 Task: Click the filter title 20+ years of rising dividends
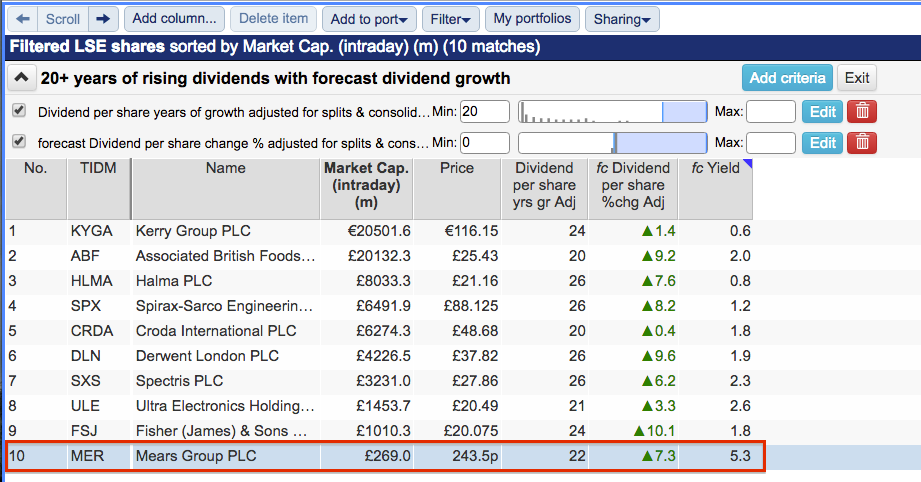tap(275, 78)
